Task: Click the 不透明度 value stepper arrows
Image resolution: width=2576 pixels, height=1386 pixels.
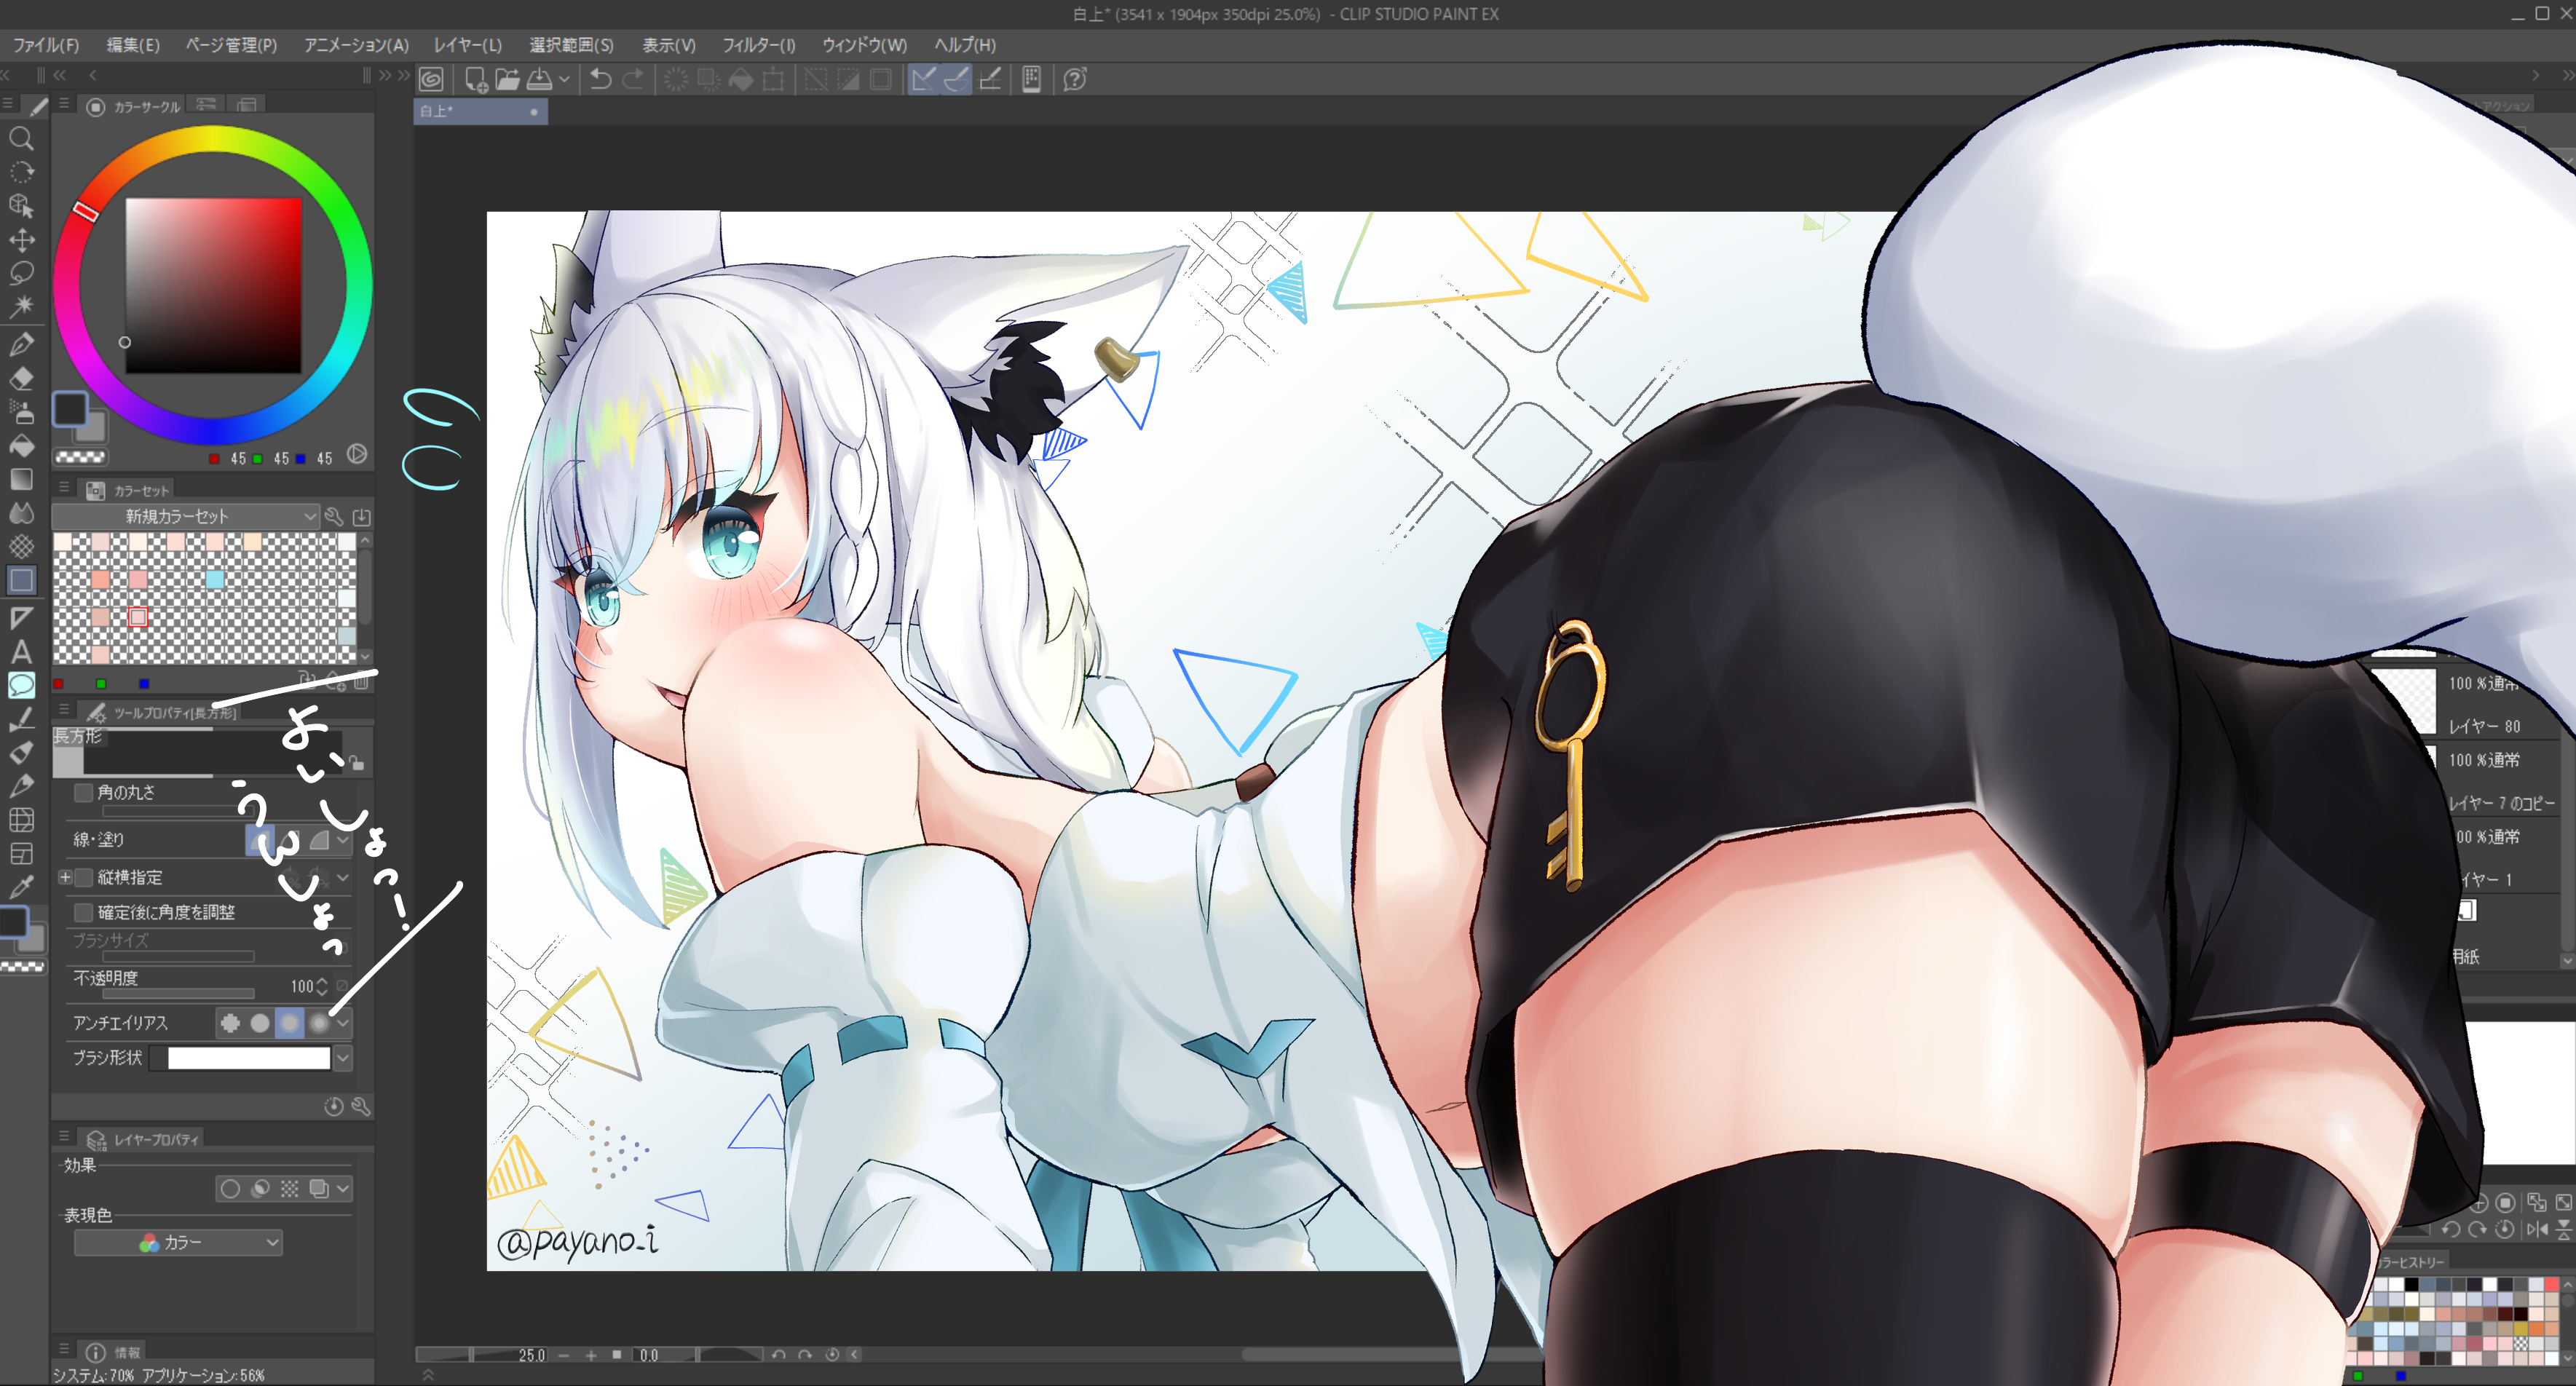Action: point(322,986)
